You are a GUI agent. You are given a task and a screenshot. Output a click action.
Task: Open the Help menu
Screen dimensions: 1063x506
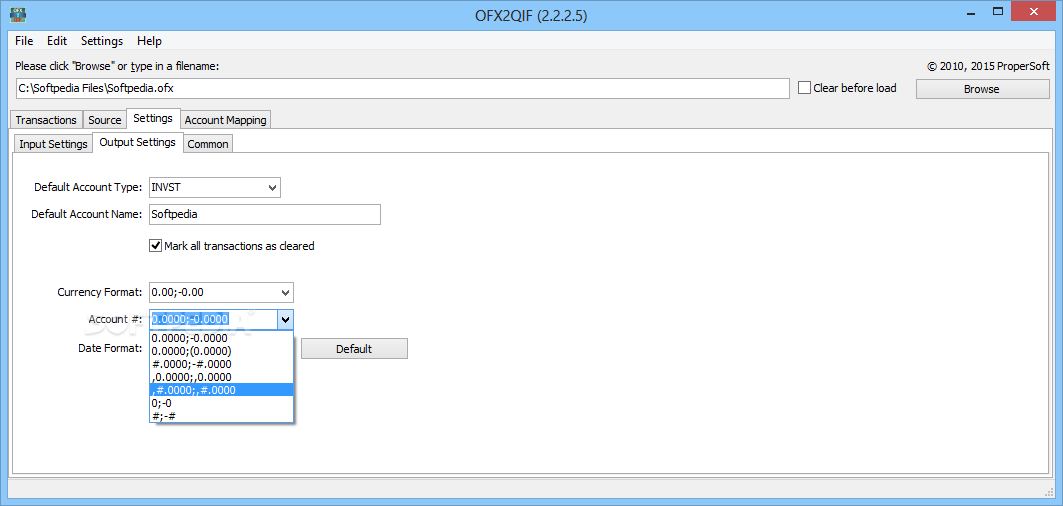point(149,41)
